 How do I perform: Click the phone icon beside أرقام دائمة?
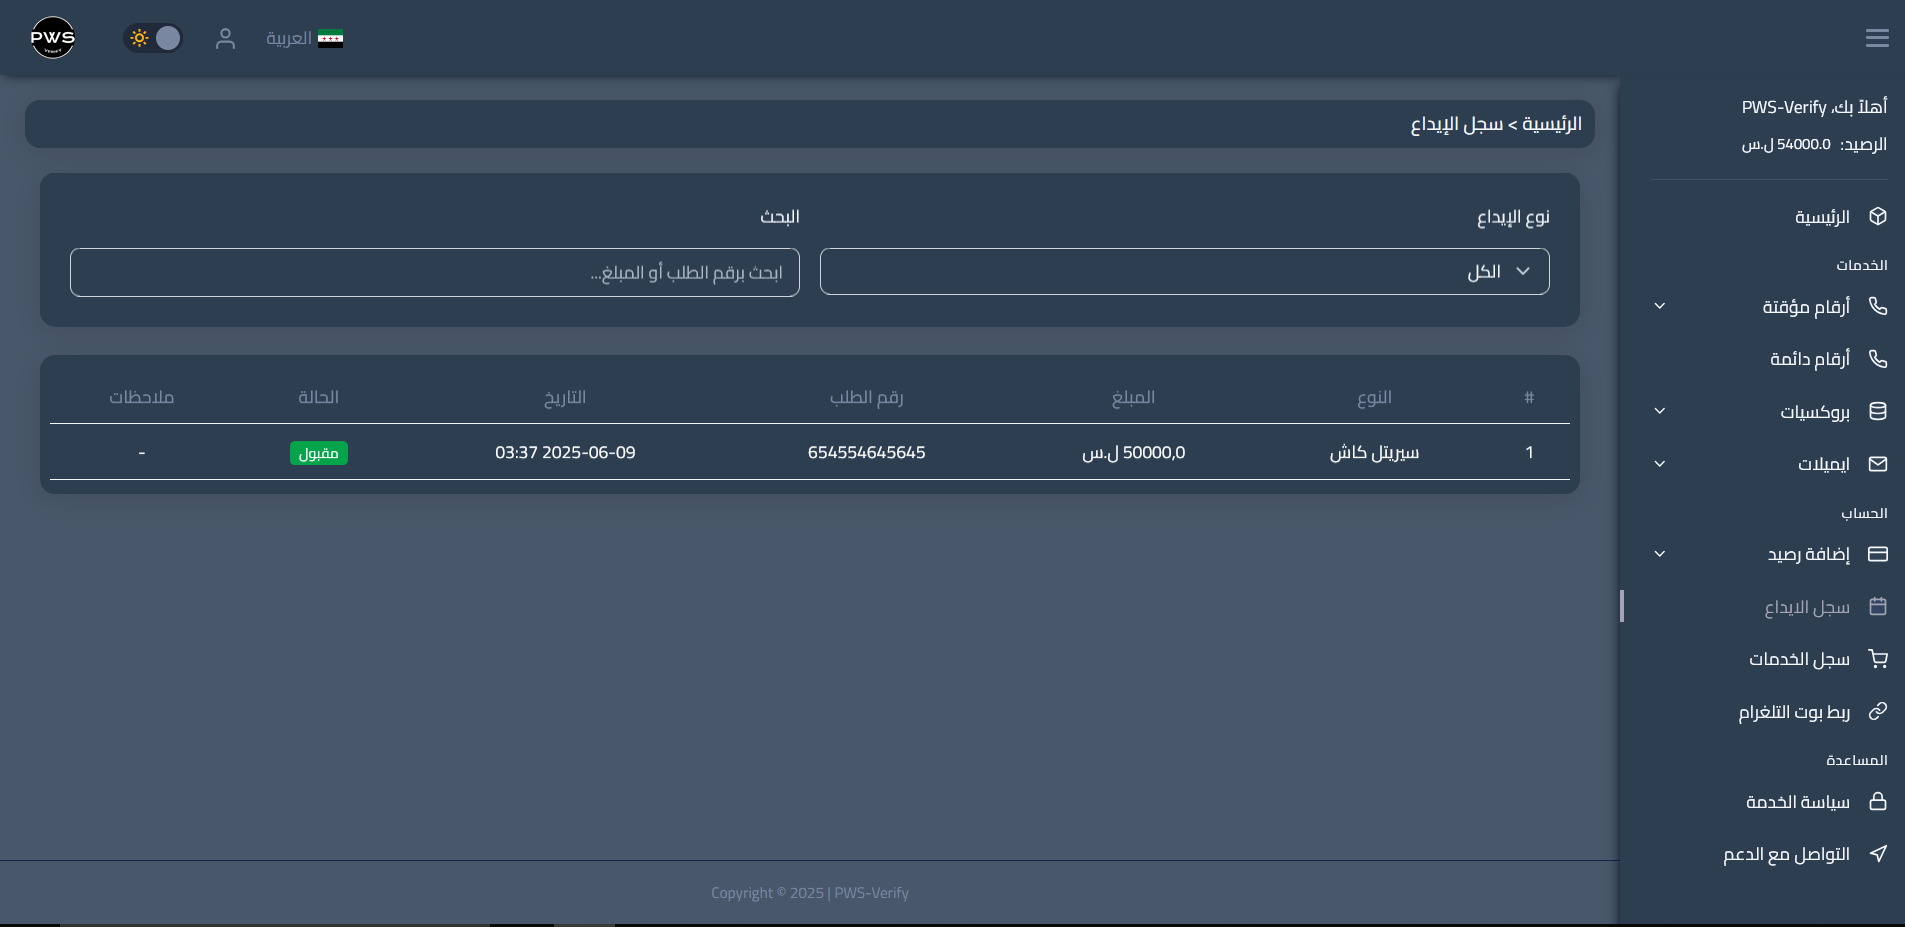tap(1879, 358)
